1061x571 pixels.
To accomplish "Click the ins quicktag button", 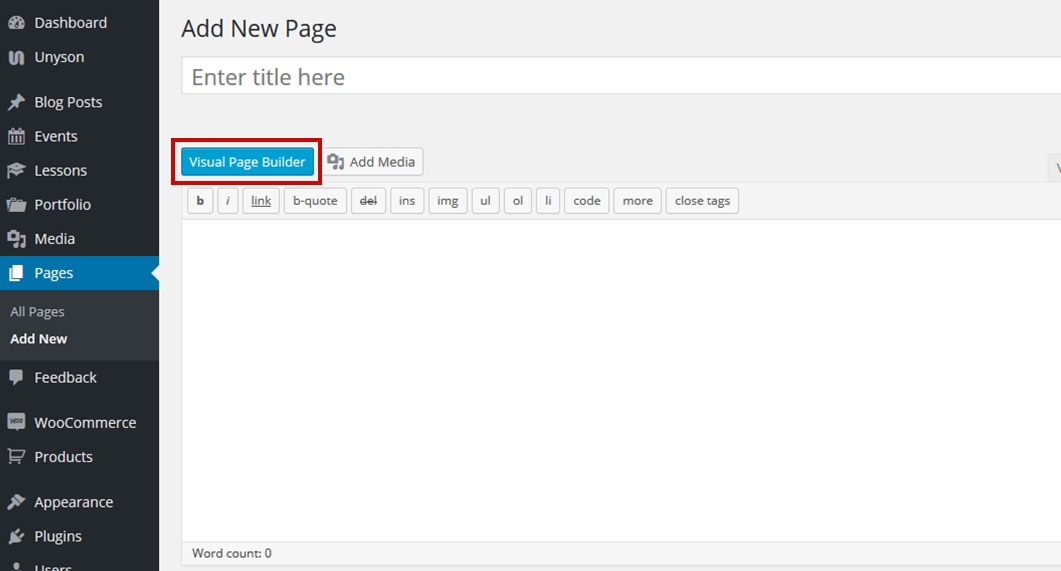I will pos(407,201).
